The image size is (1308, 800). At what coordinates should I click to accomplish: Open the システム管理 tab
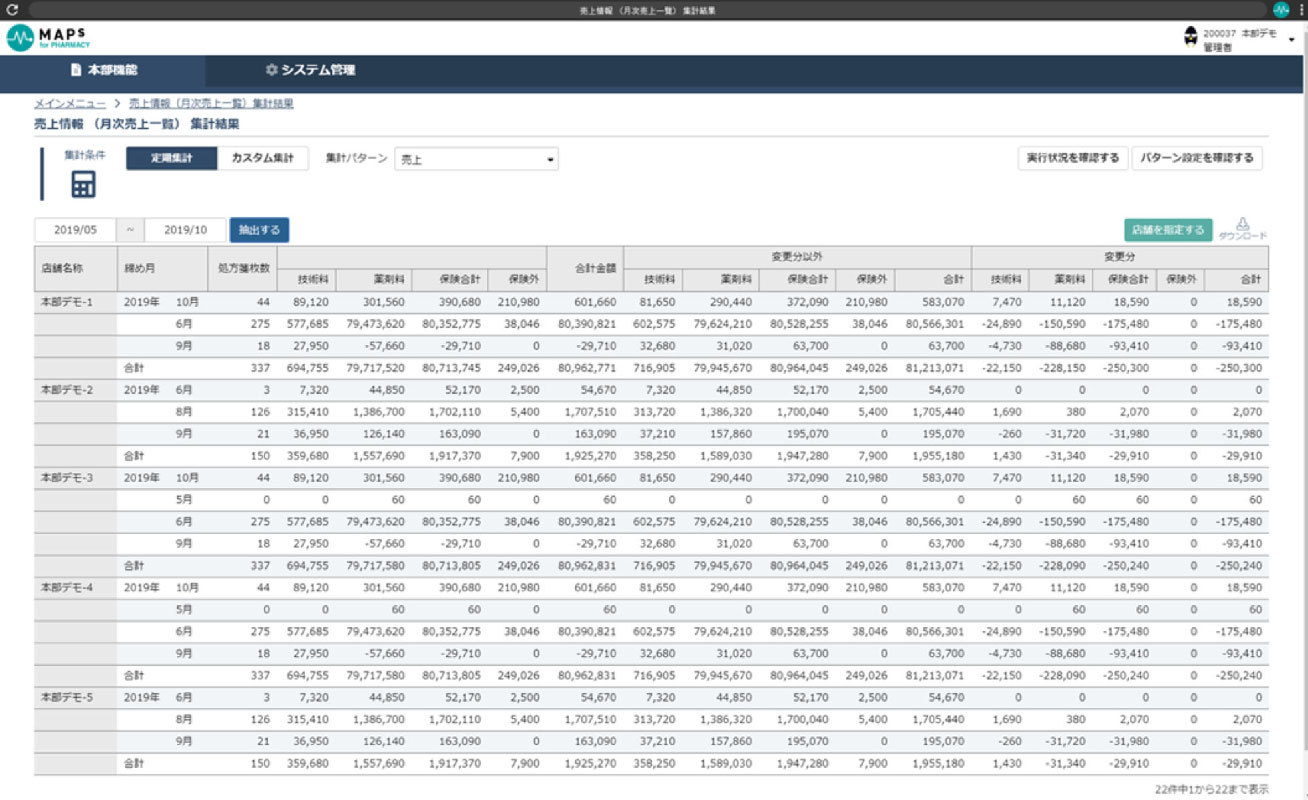coord(310,70)
